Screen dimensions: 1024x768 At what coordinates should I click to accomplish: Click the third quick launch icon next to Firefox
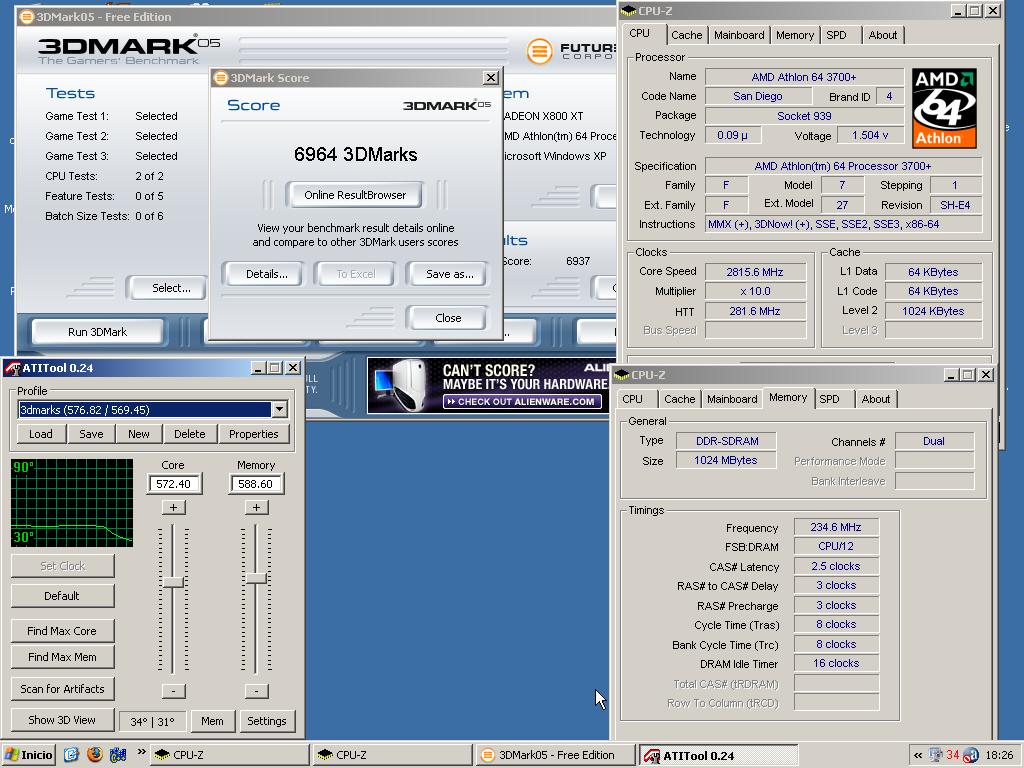[118, 755]
